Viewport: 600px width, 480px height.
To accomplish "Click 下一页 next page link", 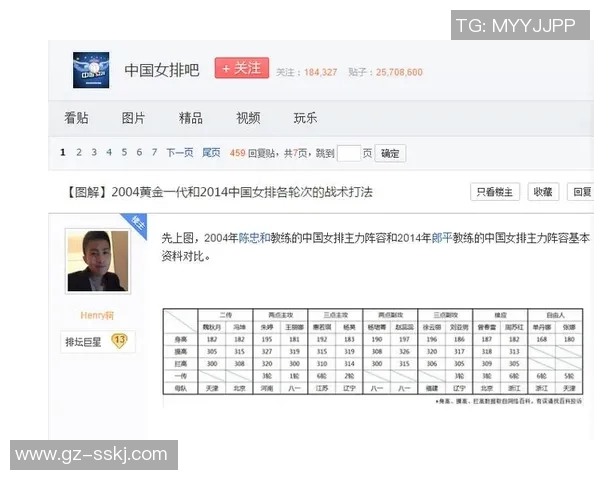I will point(180,153).
